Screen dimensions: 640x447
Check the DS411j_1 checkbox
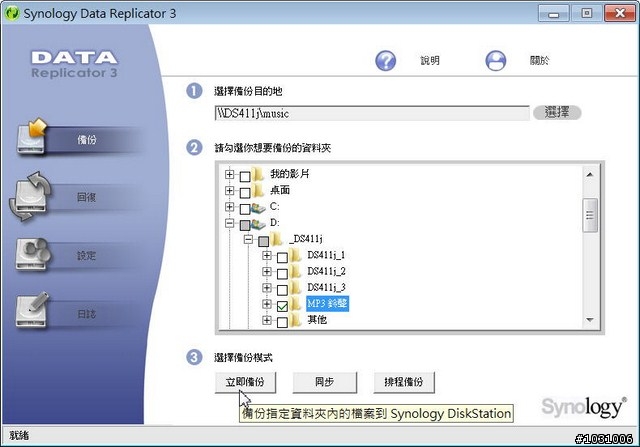282,258
